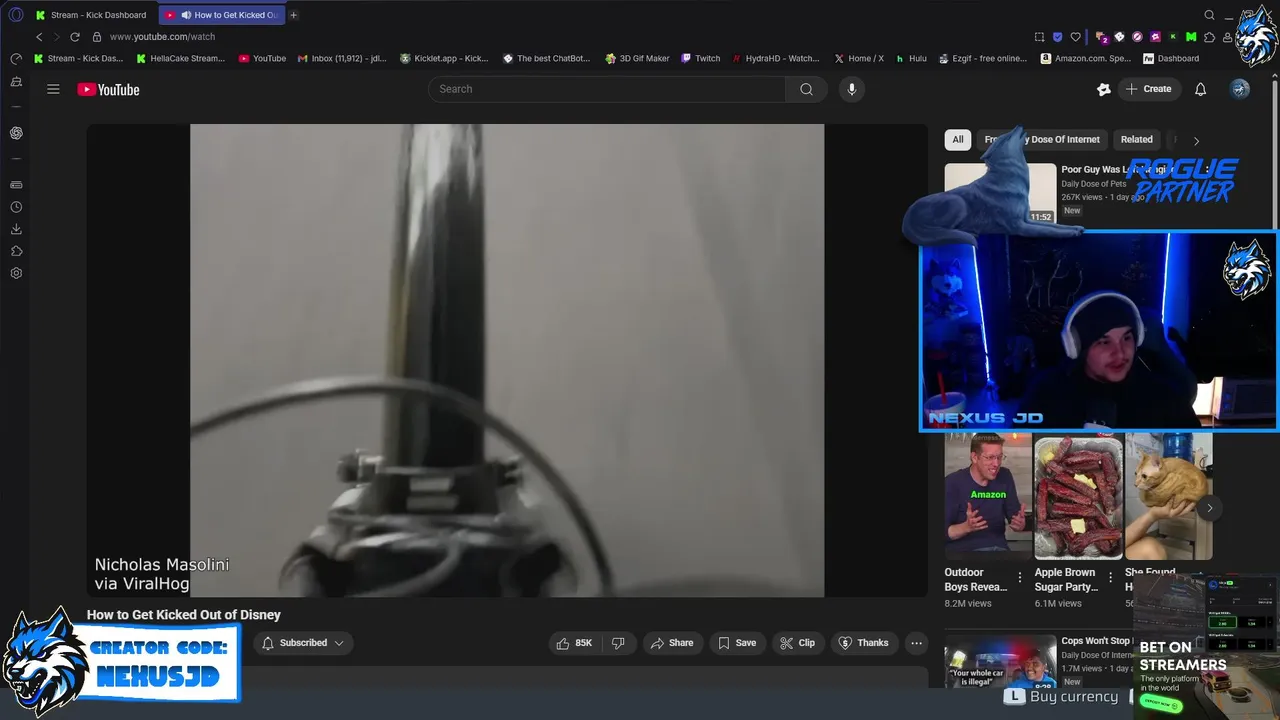Open the ad blocker shield icon

pos(1057,37)
